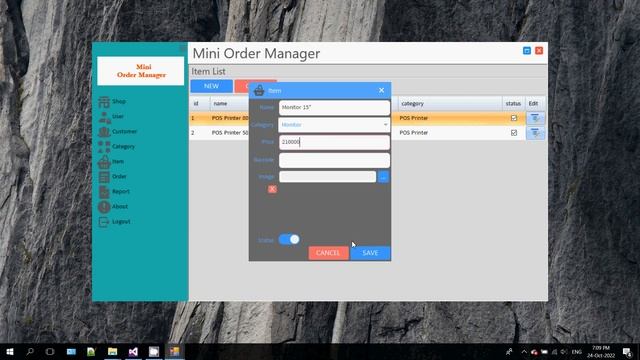Click CANCEL in the Item dialog
The image size is (640, 360).
click(328, 253)
